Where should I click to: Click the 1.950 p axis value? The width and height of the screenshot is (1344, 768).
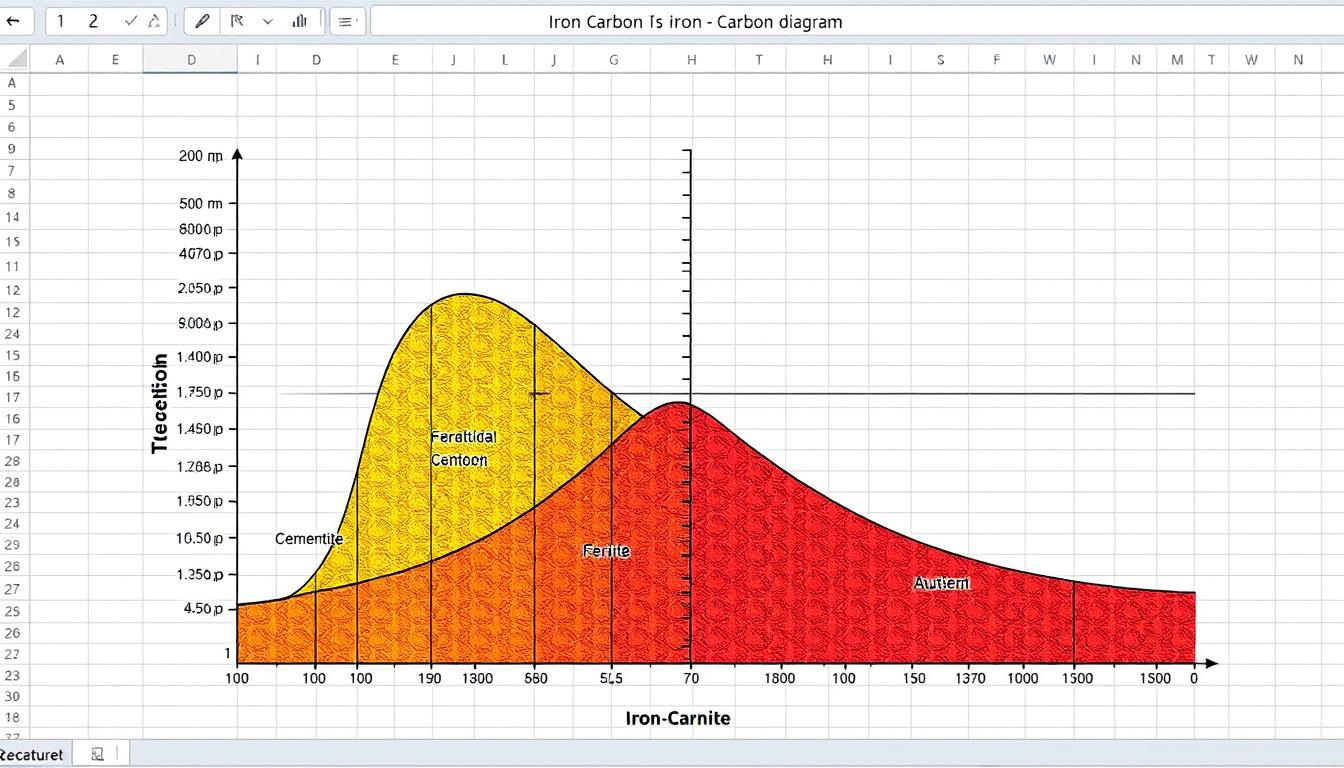pos(200,502)
